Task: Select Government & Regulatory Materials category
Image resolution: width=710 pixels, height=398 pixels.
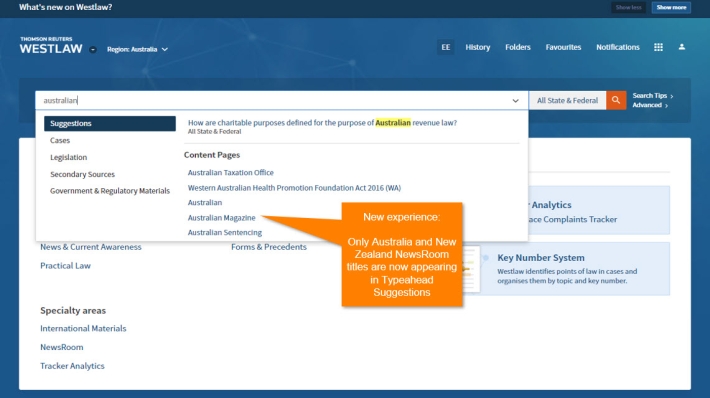Action: click(110, 191)
